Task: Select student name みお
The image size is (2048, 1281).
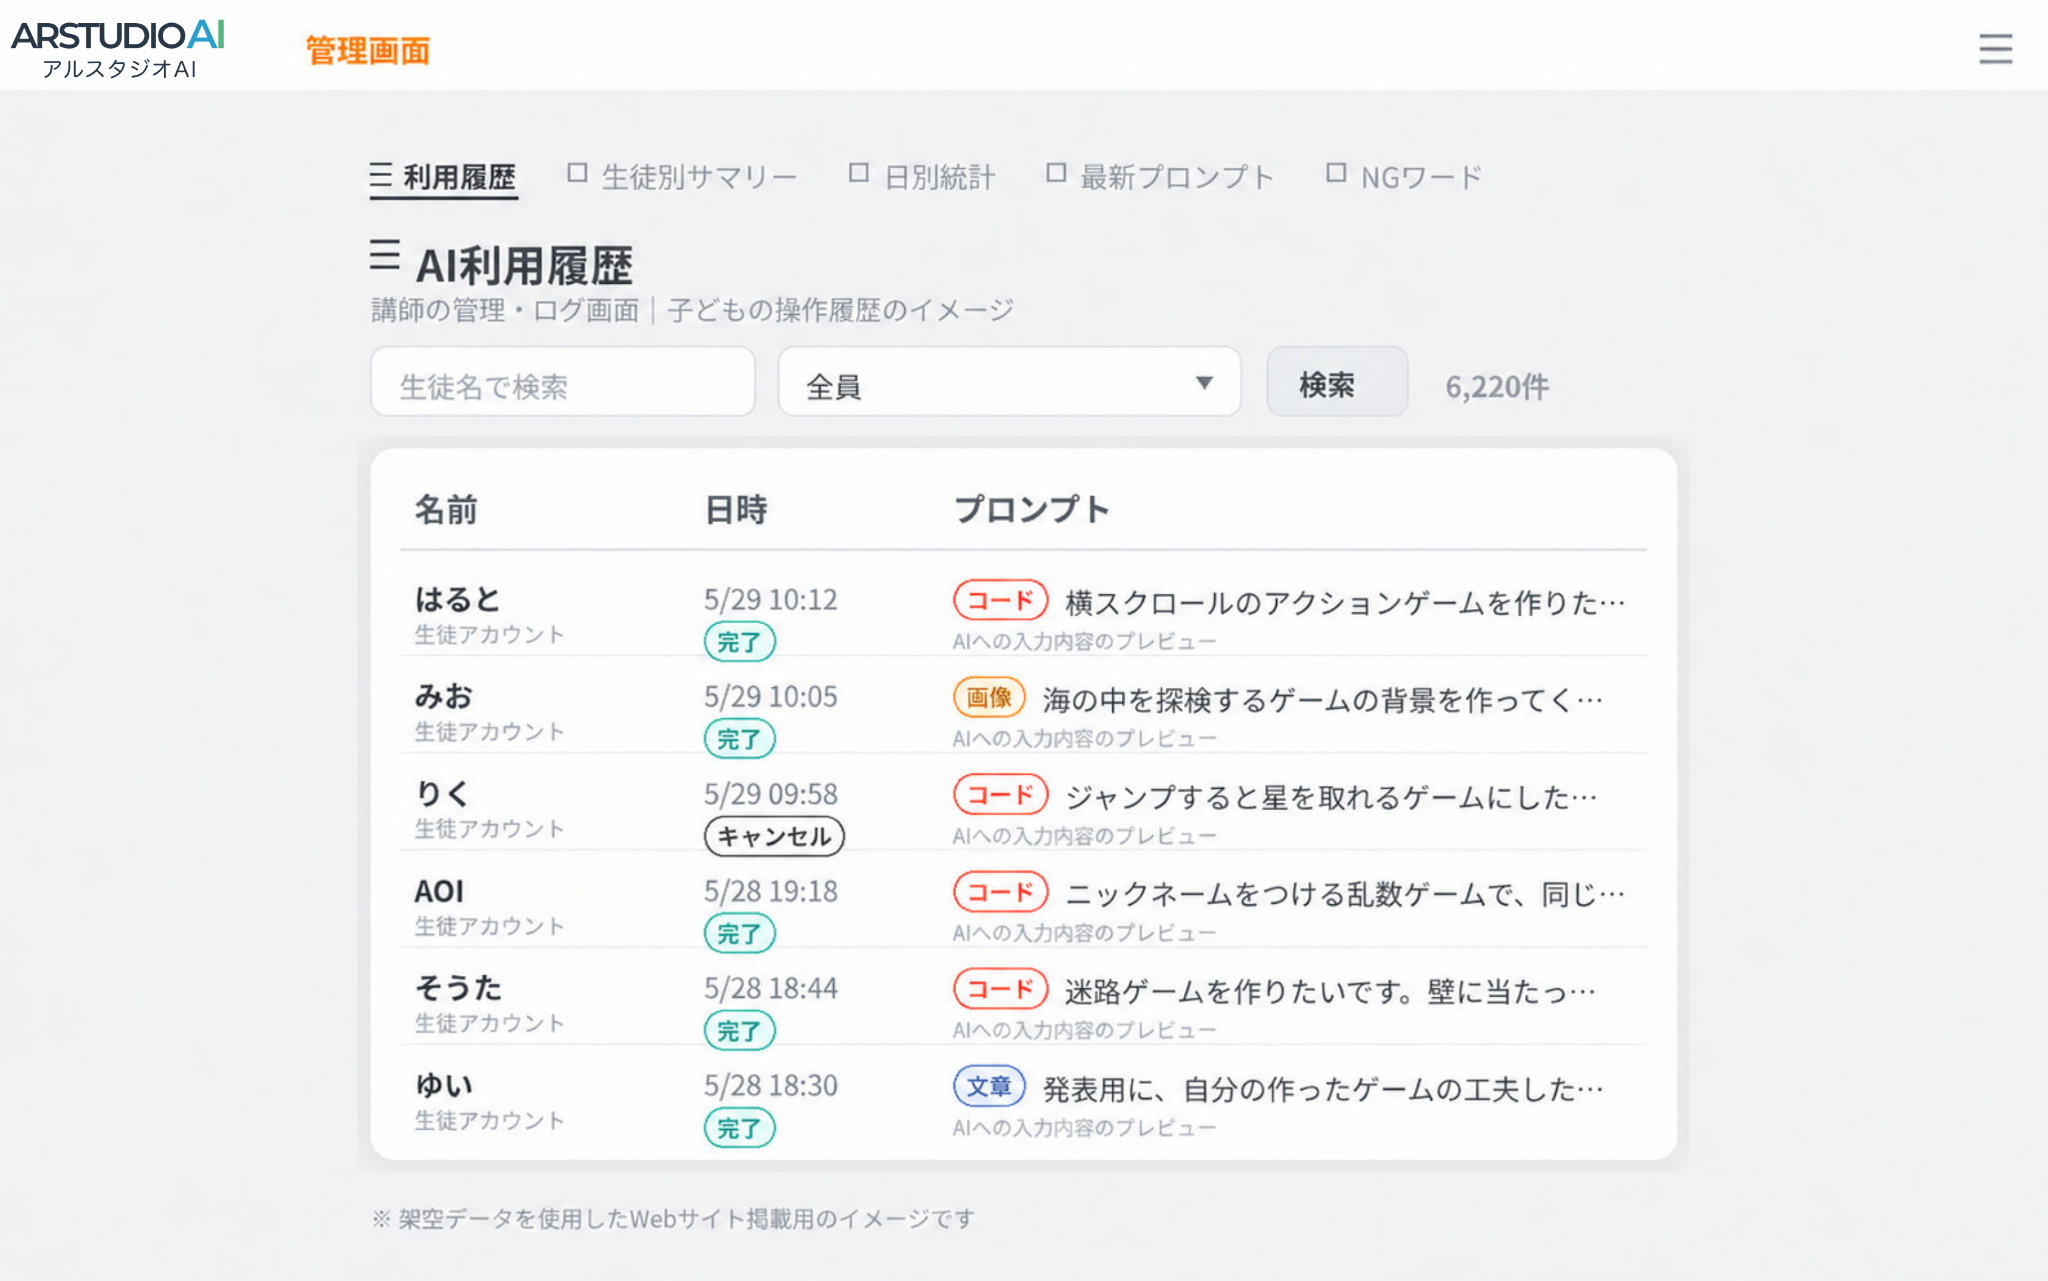Action: [x=443, y=696]
